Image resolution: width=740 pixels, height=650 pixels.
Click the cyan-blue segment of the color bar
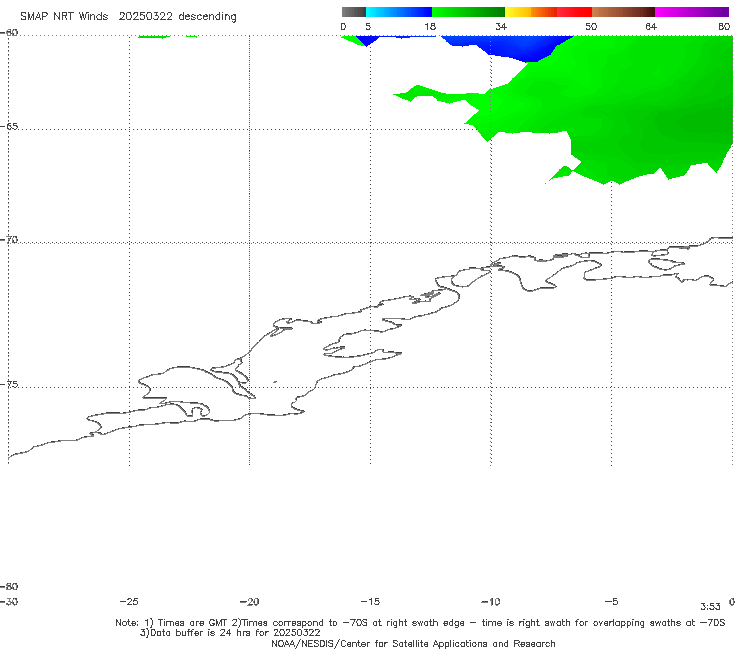click(x=399, y=12)
